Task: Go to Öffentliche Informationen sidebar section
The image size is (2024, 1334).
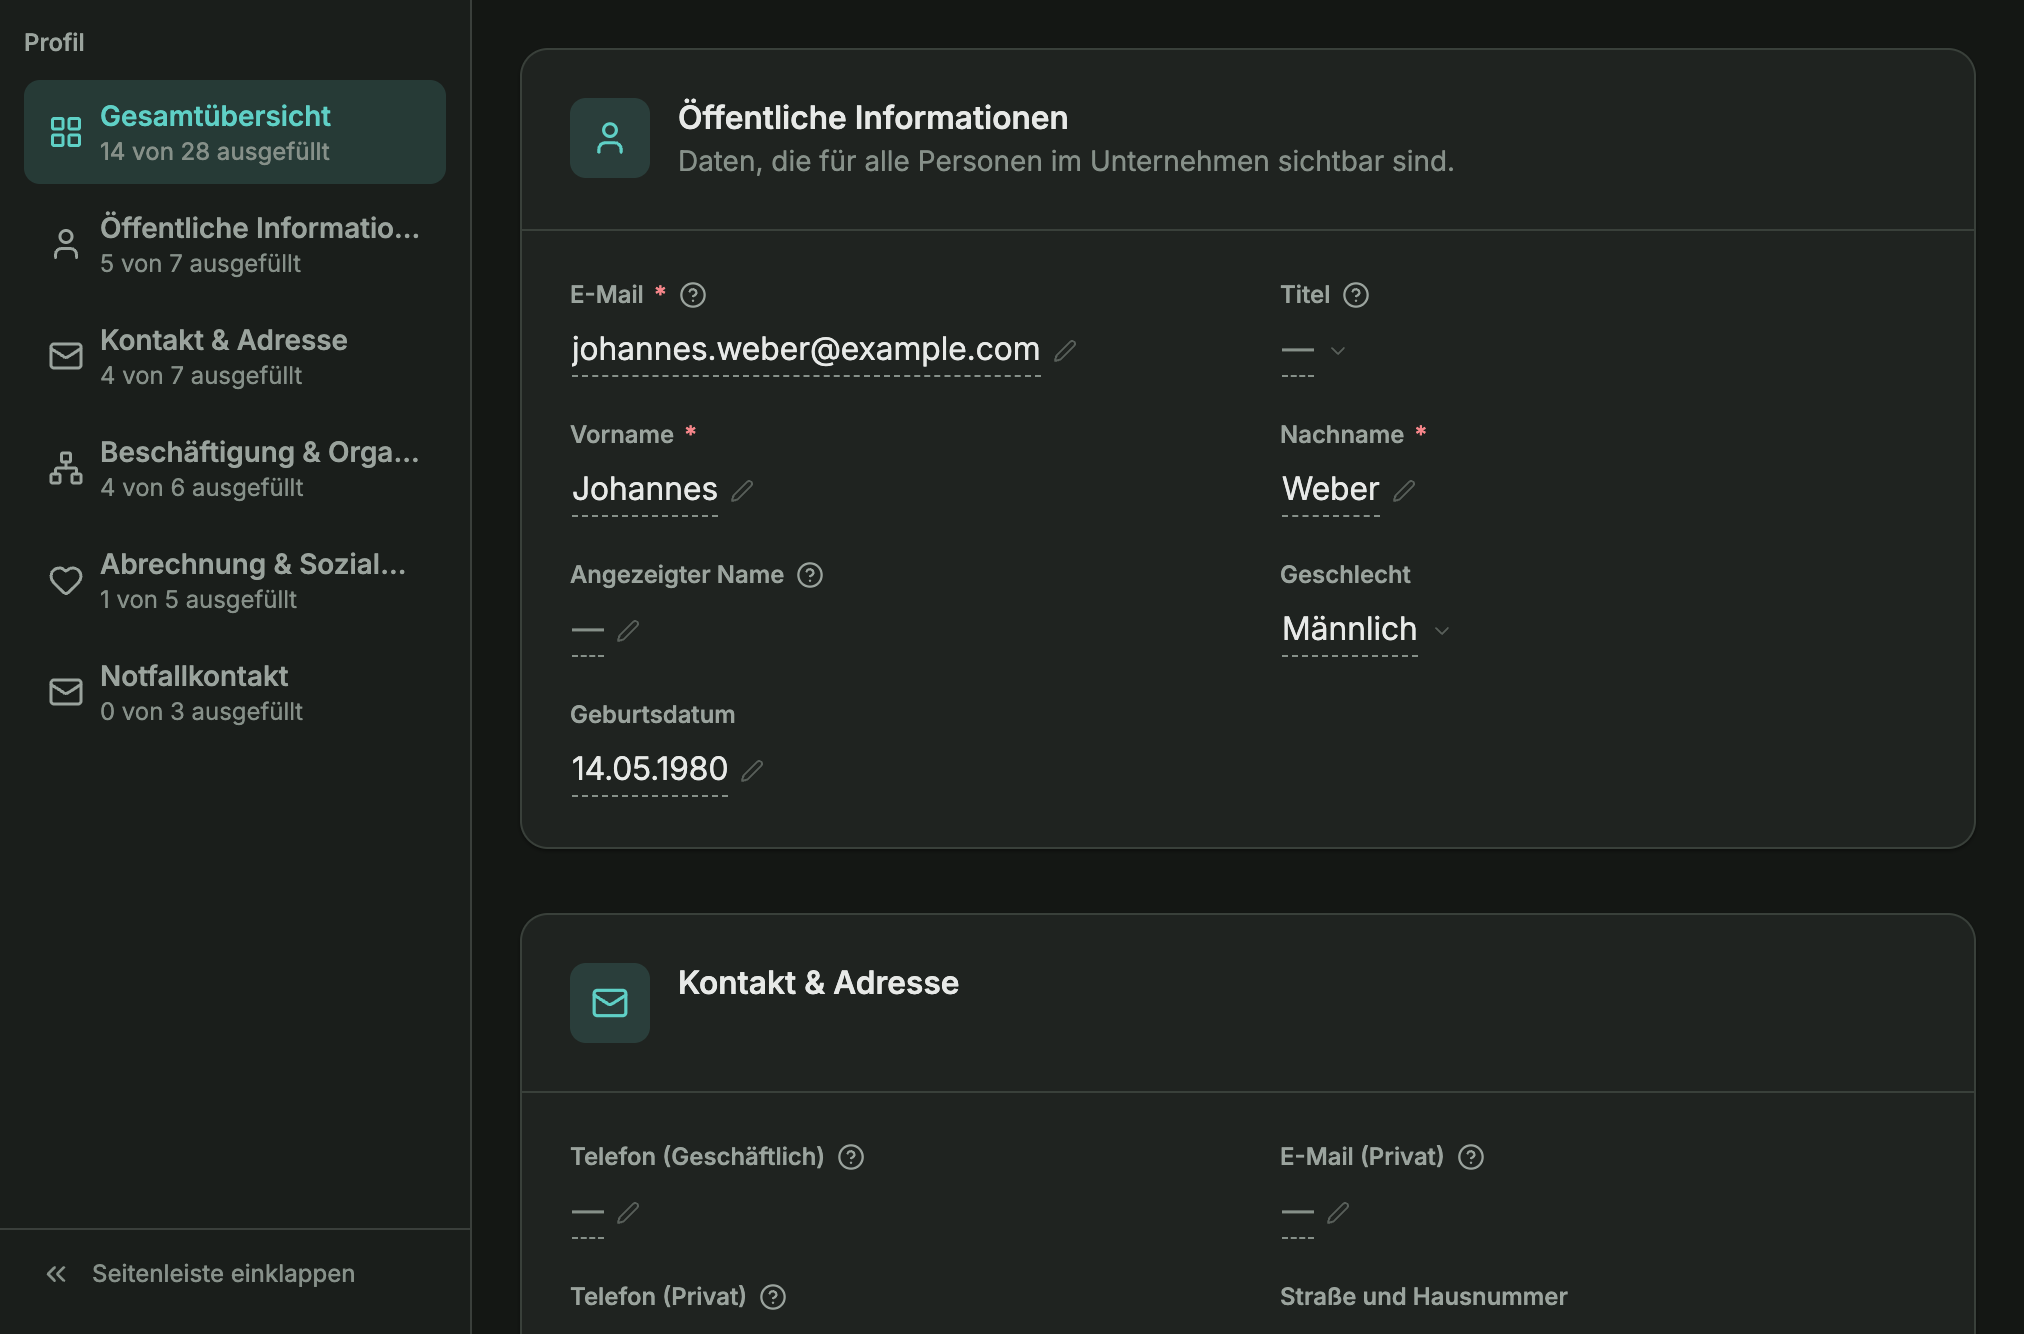Action: coord(235,244)
